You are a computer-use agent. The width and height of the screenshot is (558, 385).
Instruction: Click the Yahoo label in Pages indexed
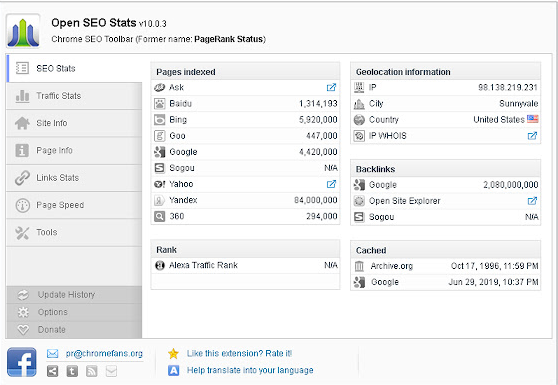point(181,184)
